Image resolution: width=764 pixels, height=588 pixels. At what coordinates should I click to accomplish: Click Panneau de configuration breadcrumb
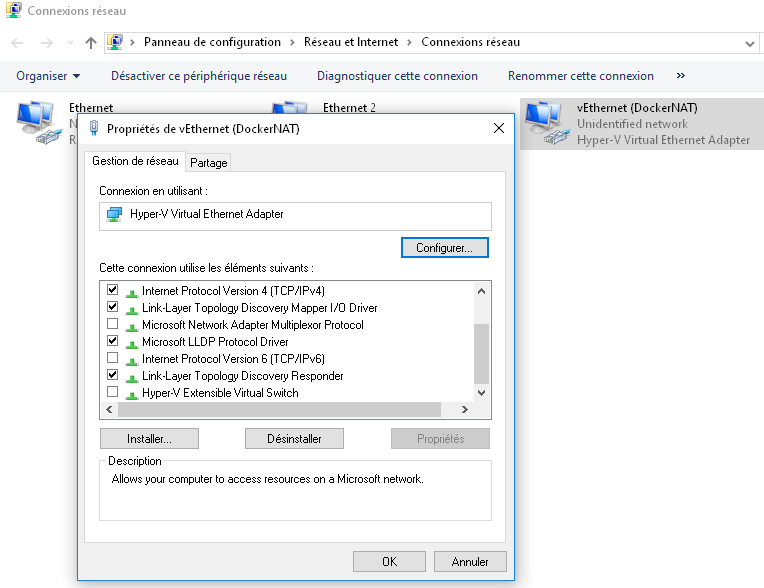point(212,42)
